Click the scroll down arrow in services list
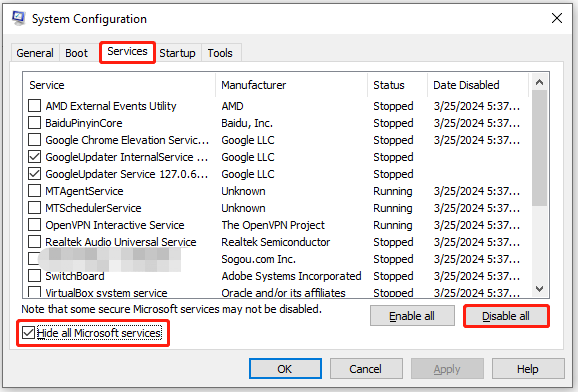Viewport: 578px width, 392px height. coord(539,289)
